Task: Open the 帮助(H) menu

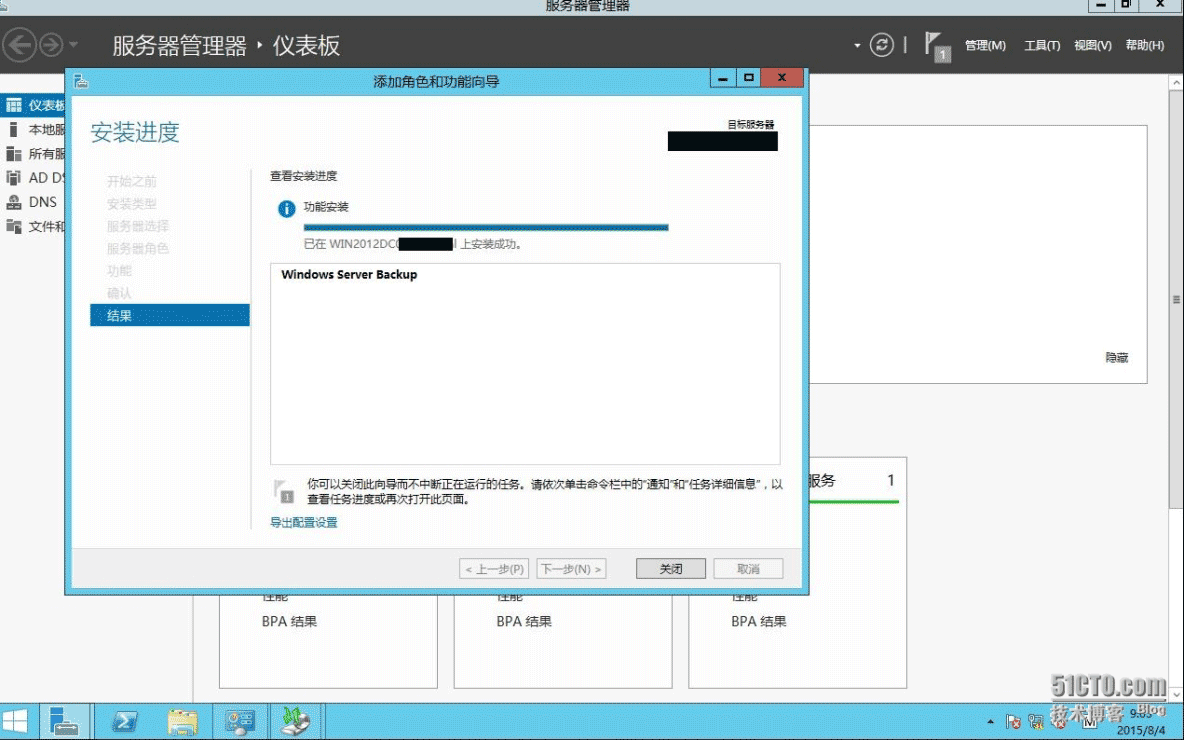Action: (1145, 45)
